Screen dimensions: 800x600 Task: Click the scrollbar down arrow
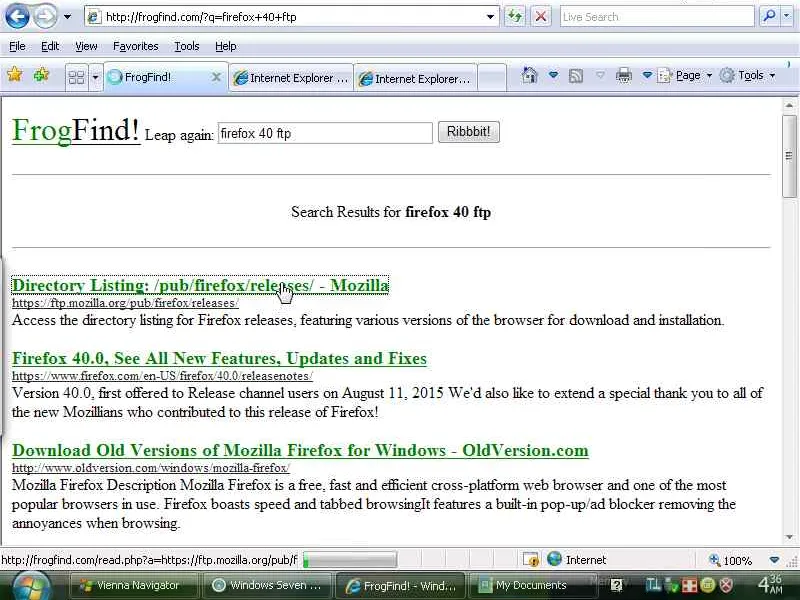pyautogui.click(x=789, y=537)
